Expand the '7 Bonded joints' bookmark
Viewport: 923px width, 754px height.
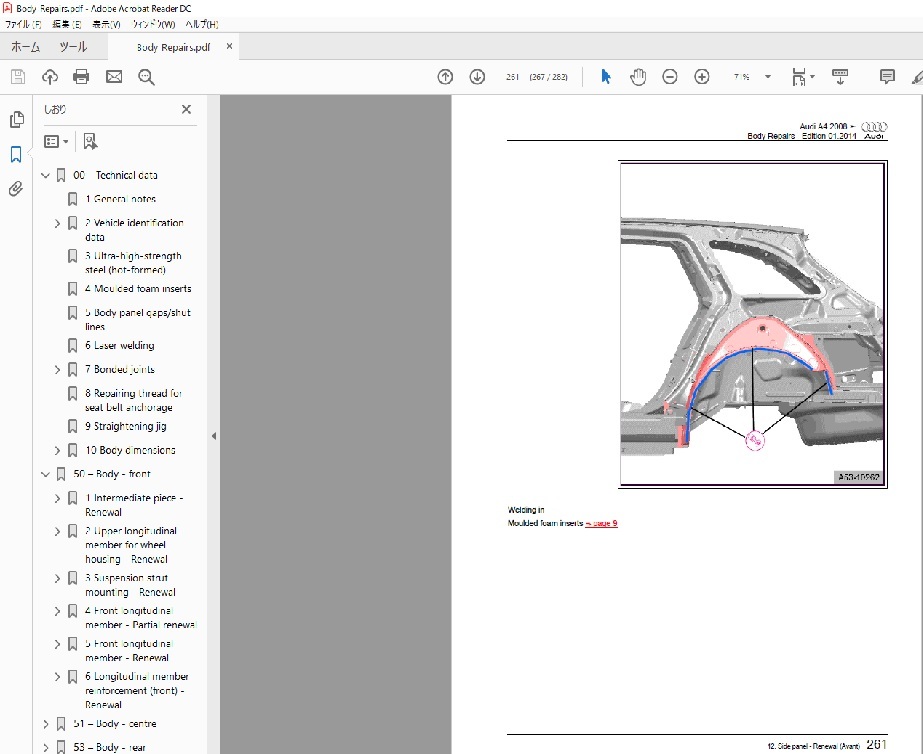point(58,370)
